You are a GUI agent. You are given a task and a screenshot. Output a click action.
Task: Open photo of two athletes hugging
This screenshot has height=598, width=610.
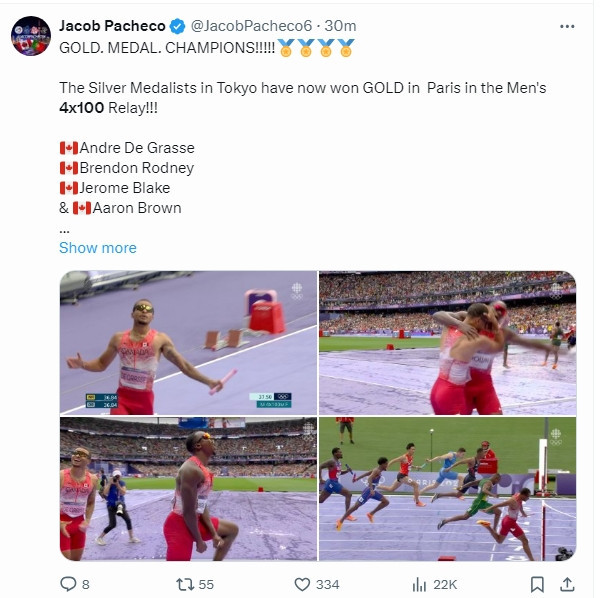coord(447,343)
